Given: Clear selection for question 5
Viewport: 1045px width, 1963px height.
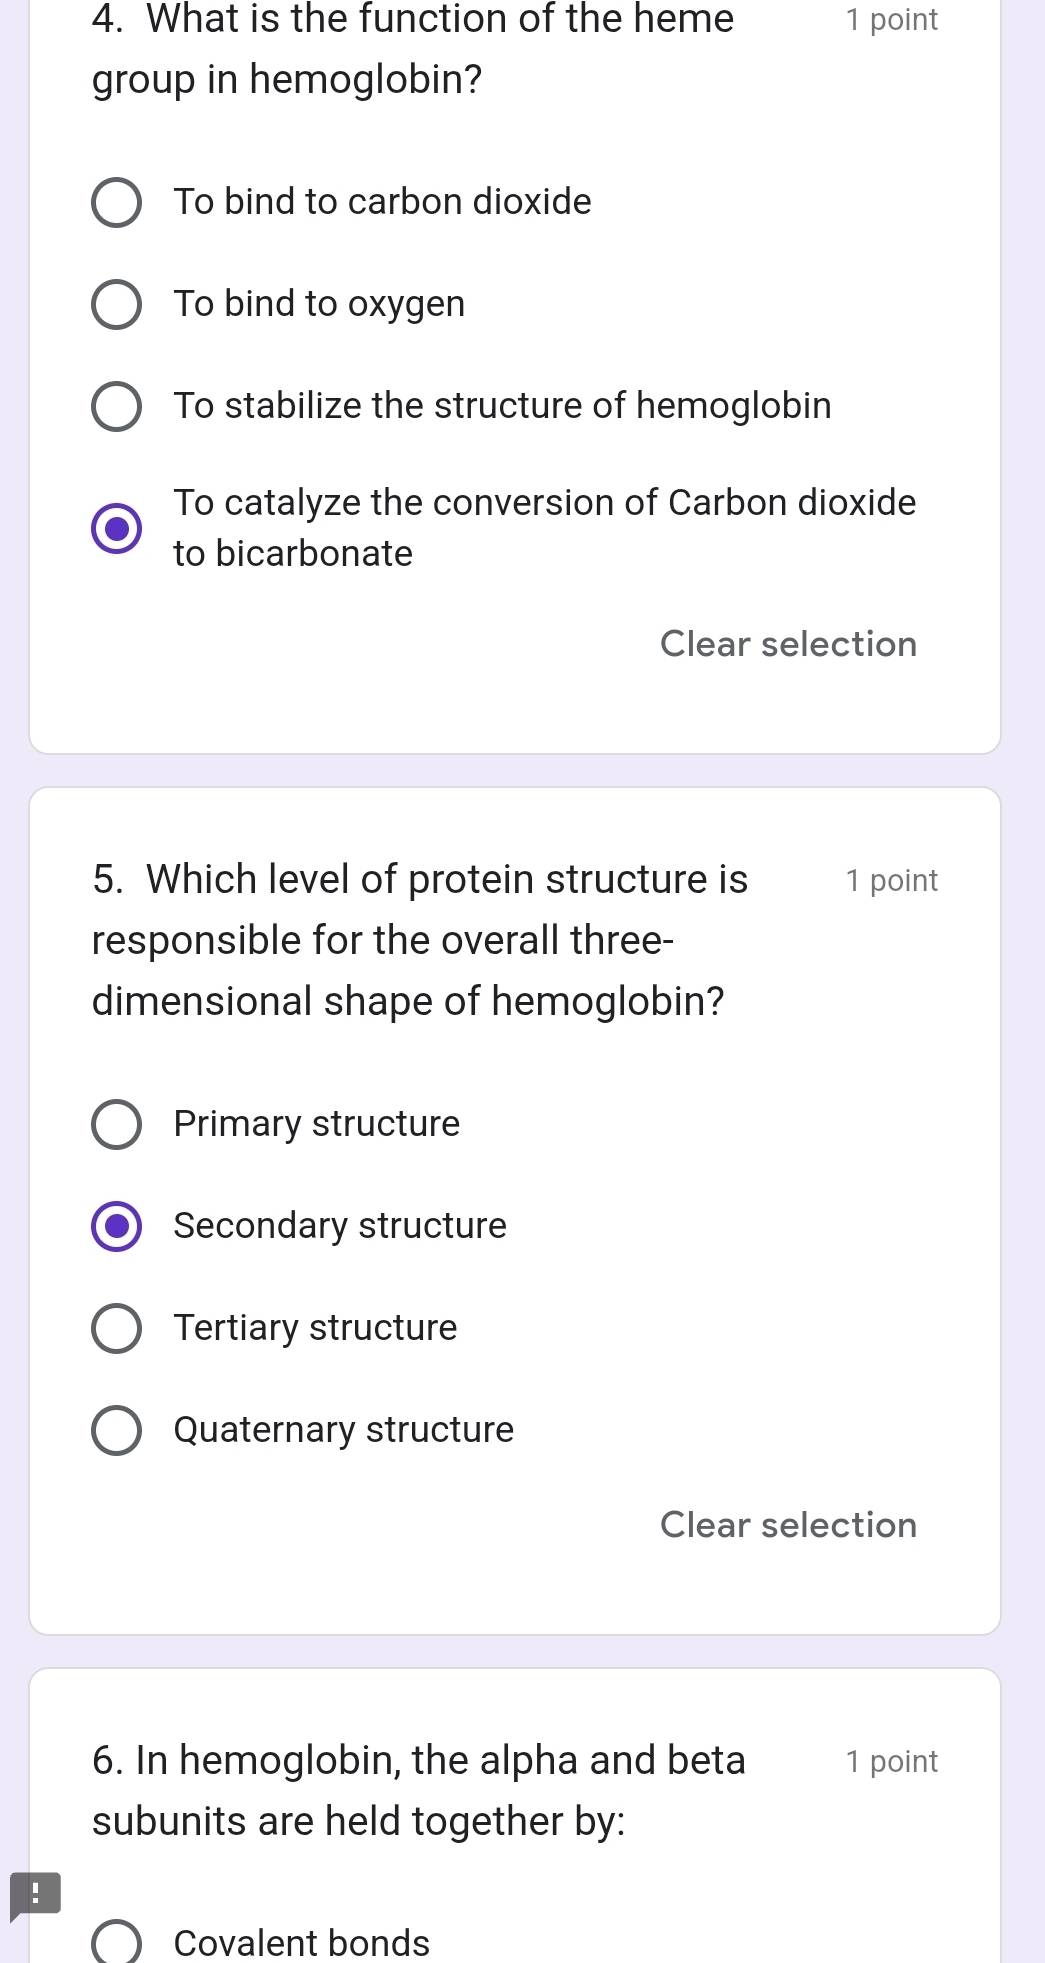Looking at the screenshot, I should [x=788, y=1525].
